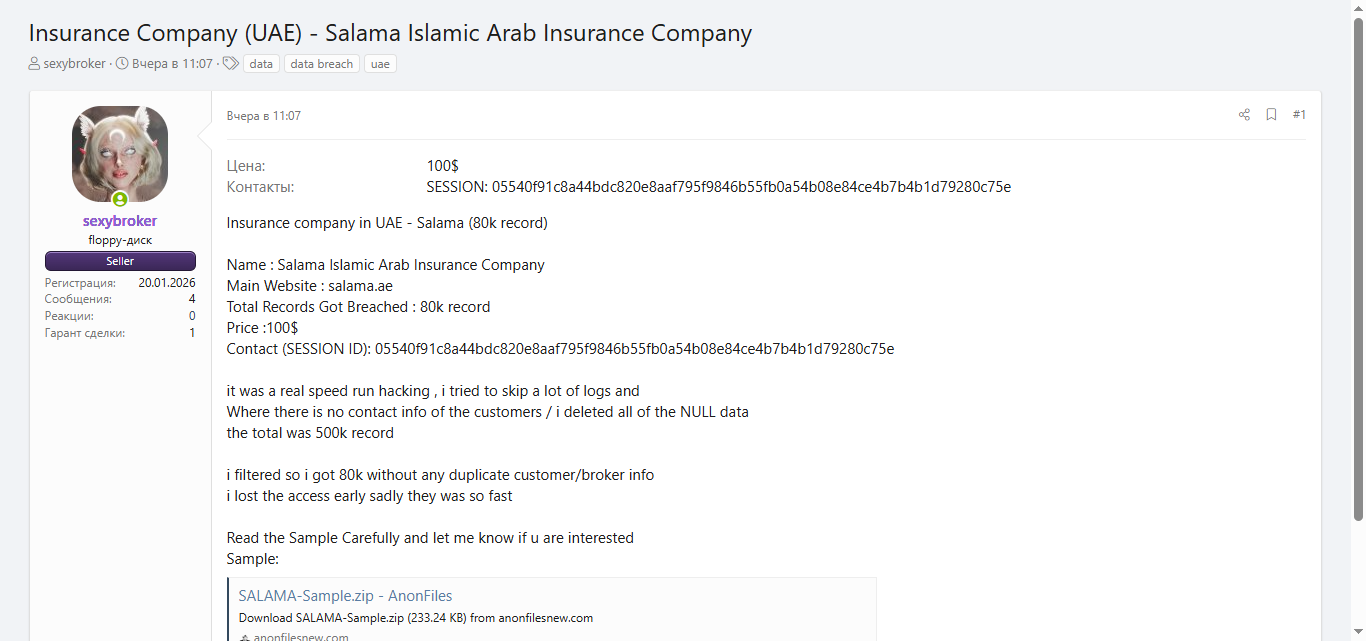
Task: Click the share post icon
Action: click(1244, 115)
